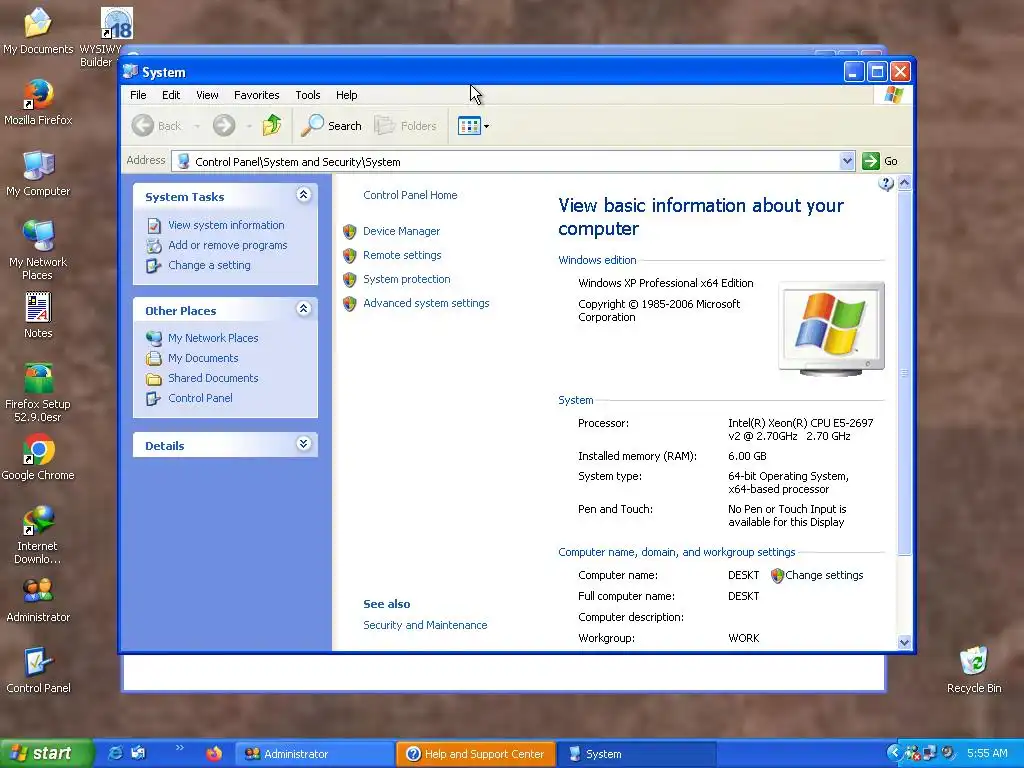Click Internet Explorer quick launch icon

[115, 753]
